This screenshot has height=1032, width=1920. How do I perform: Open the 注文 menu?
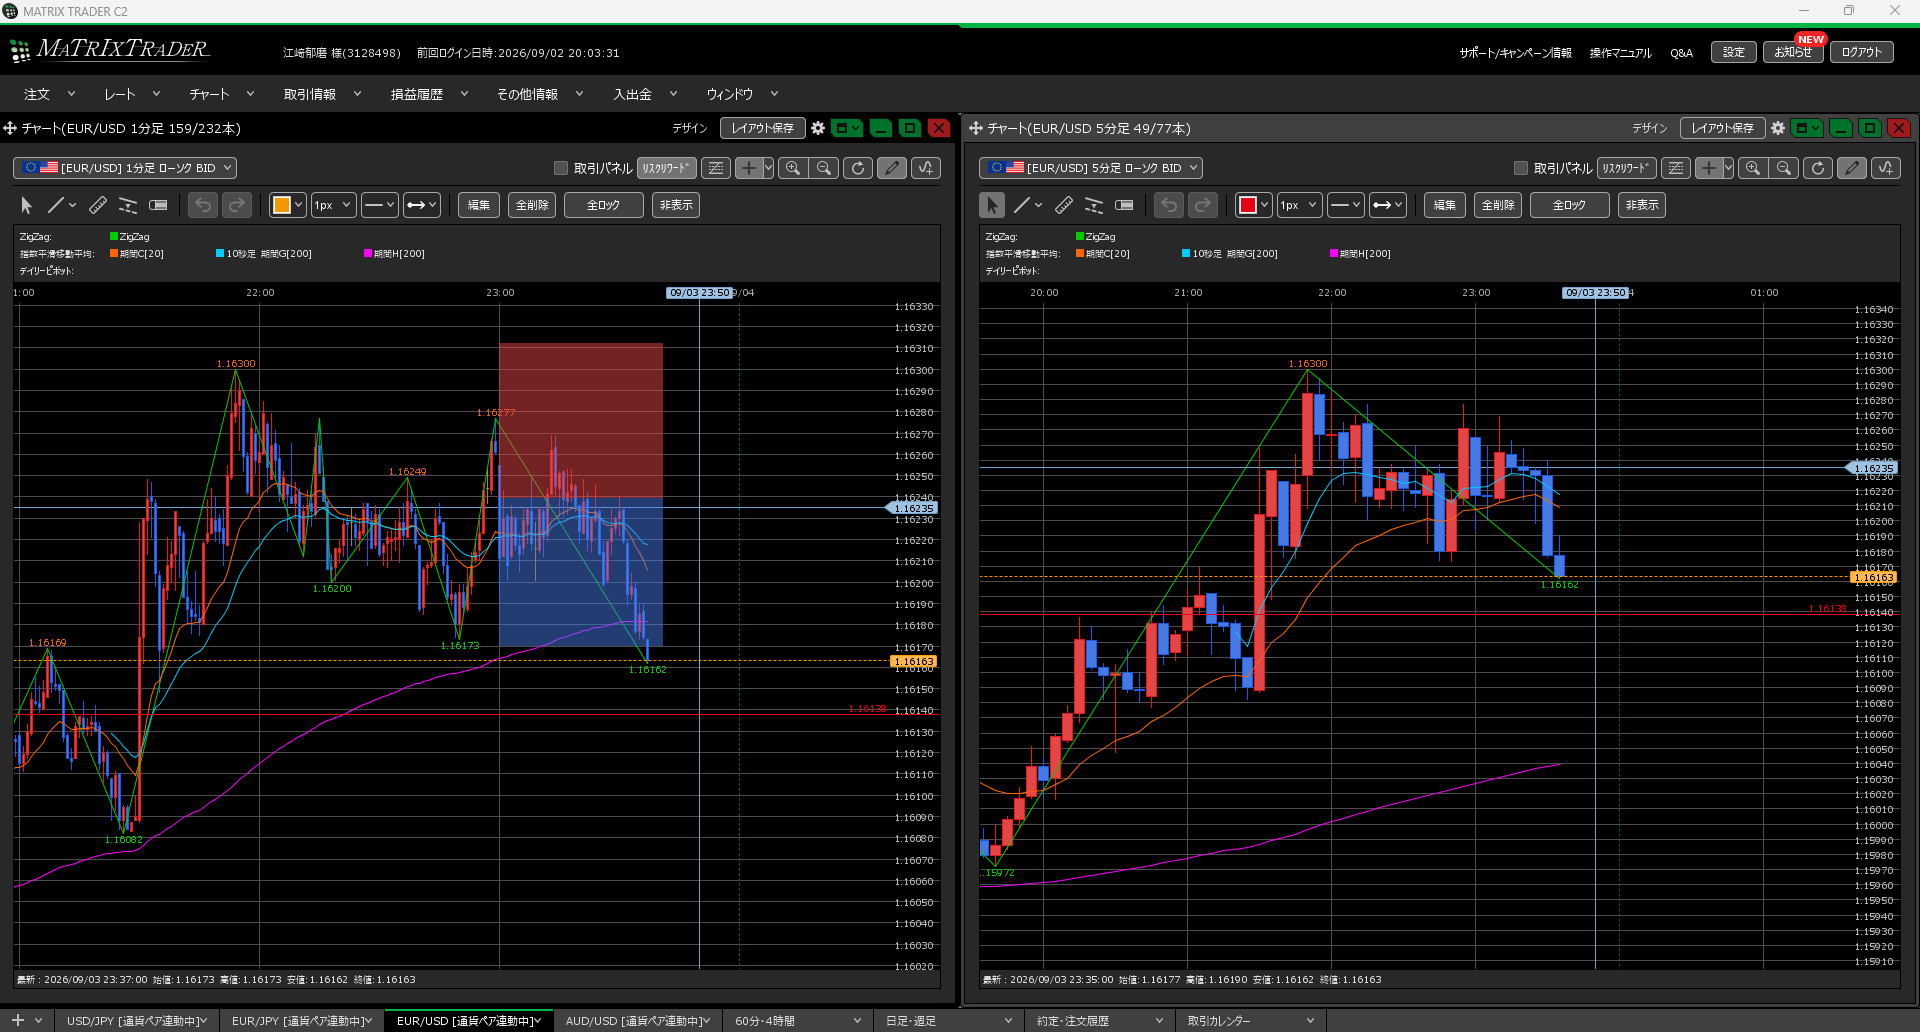(x=49, y=94)
